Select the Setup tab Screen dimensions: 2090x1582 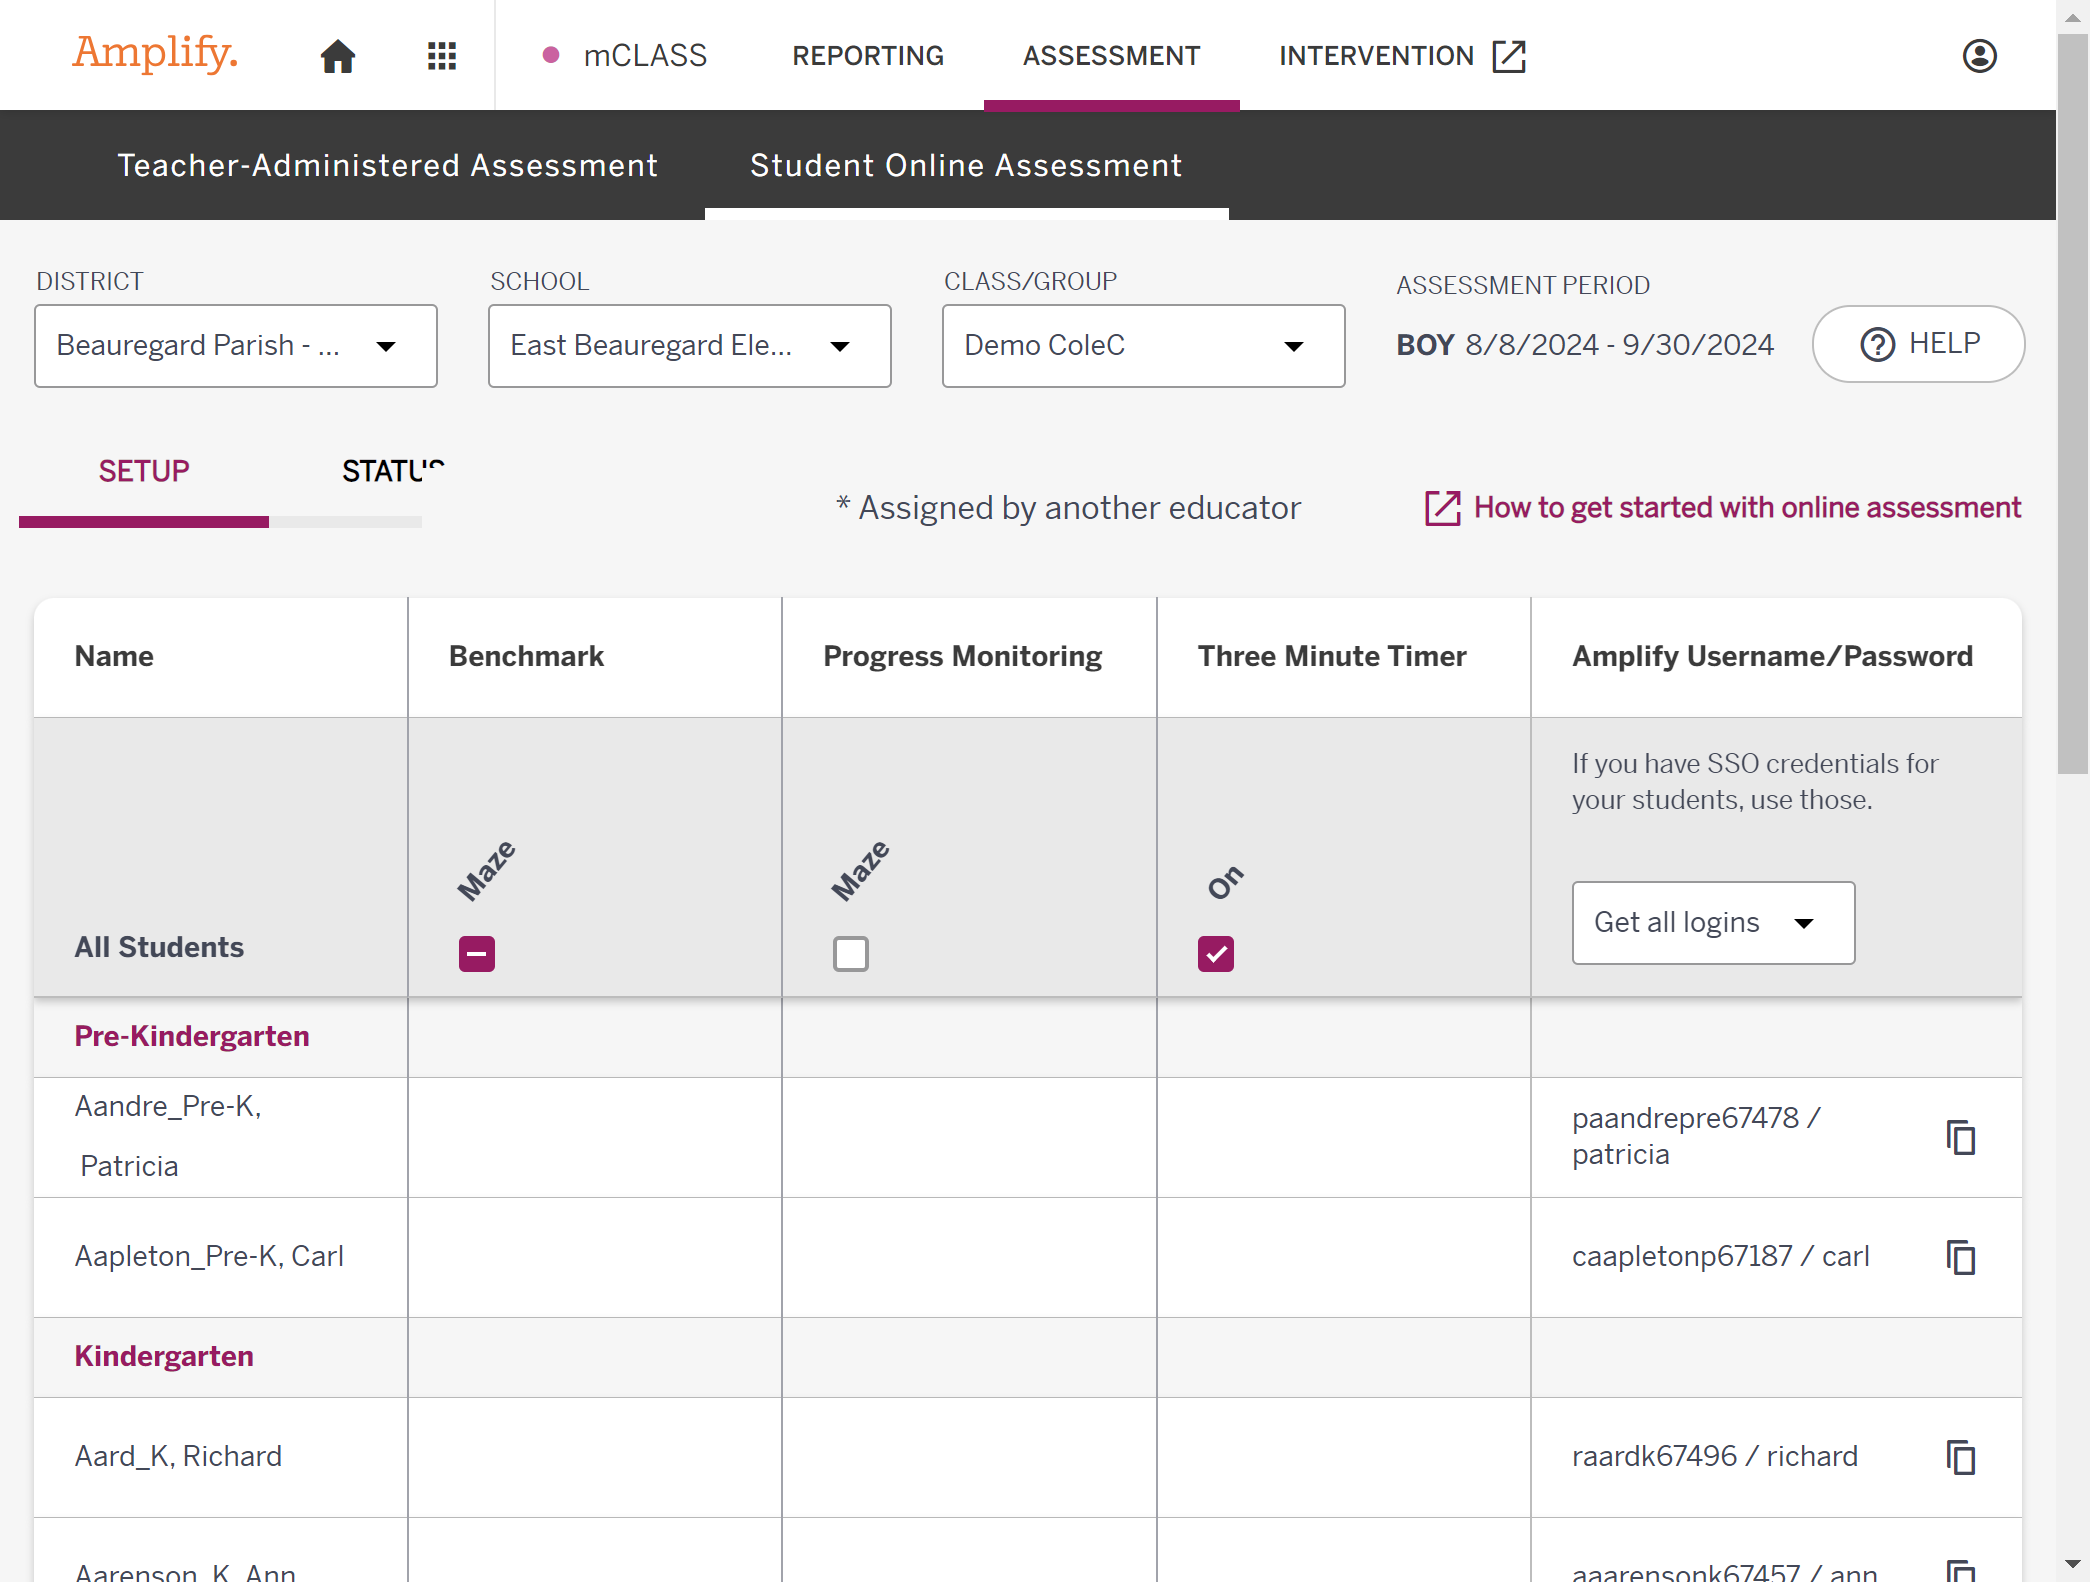[144, 471]
